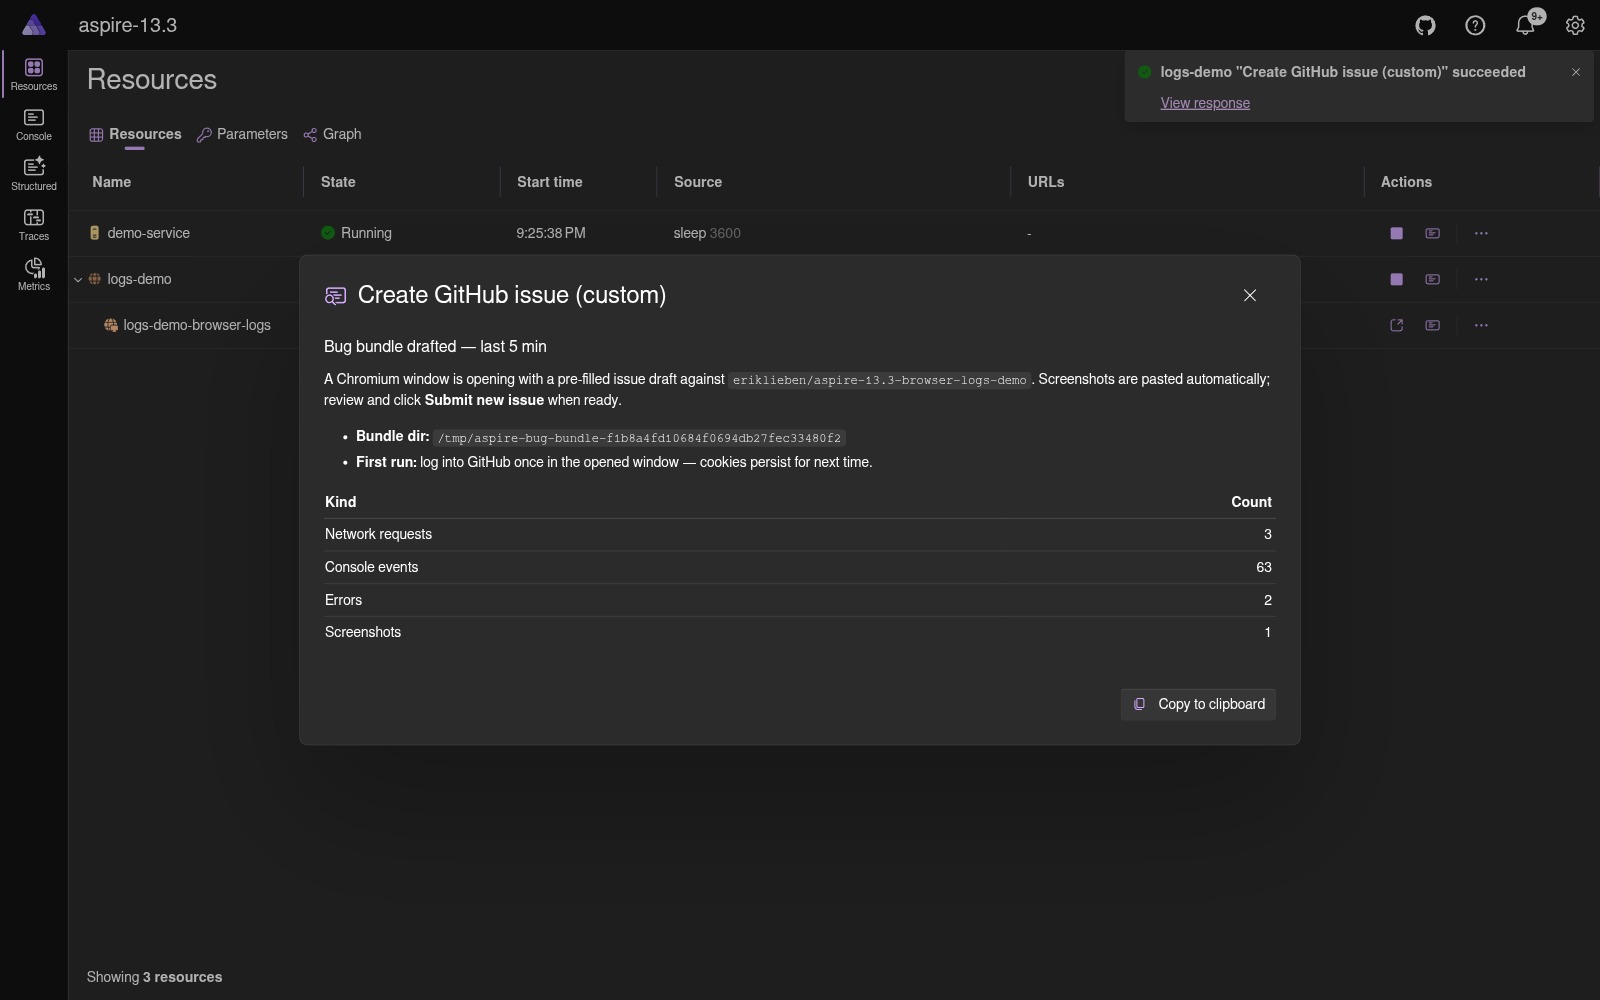Viewport: 1600px width, 1000px height.
Task: Click the URLs column header
Action: click(x=1046, y=182)
